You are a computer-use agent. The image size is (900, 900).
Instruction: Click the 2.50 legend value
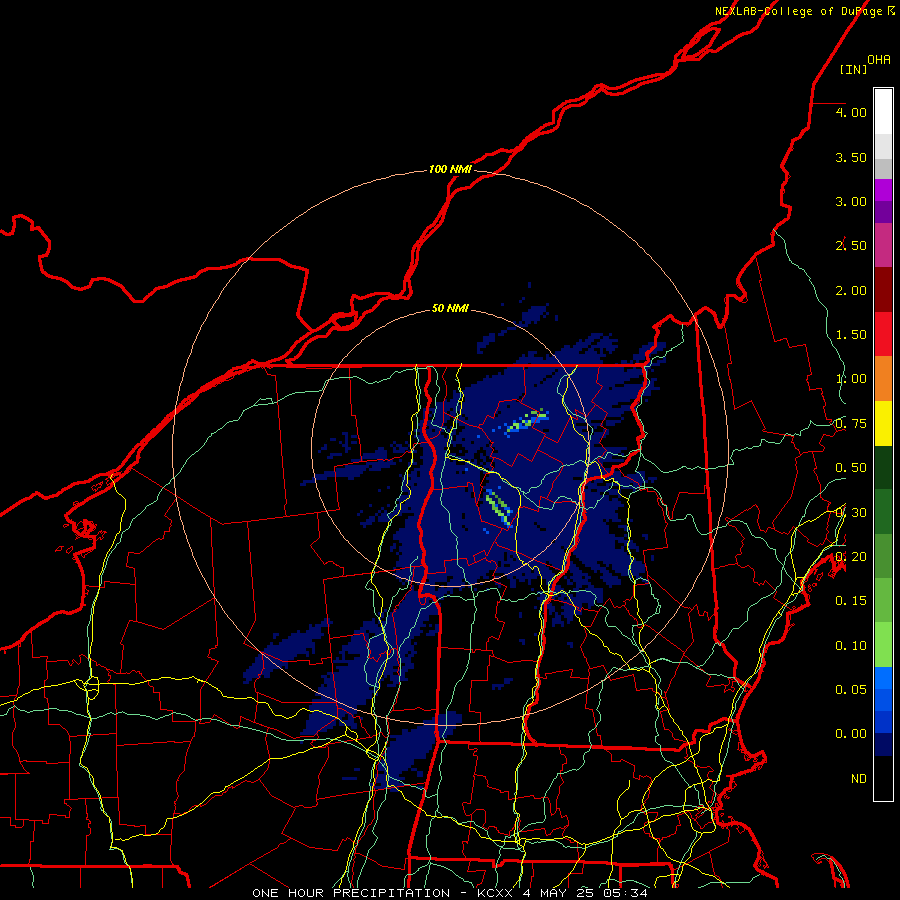[851, 246]
